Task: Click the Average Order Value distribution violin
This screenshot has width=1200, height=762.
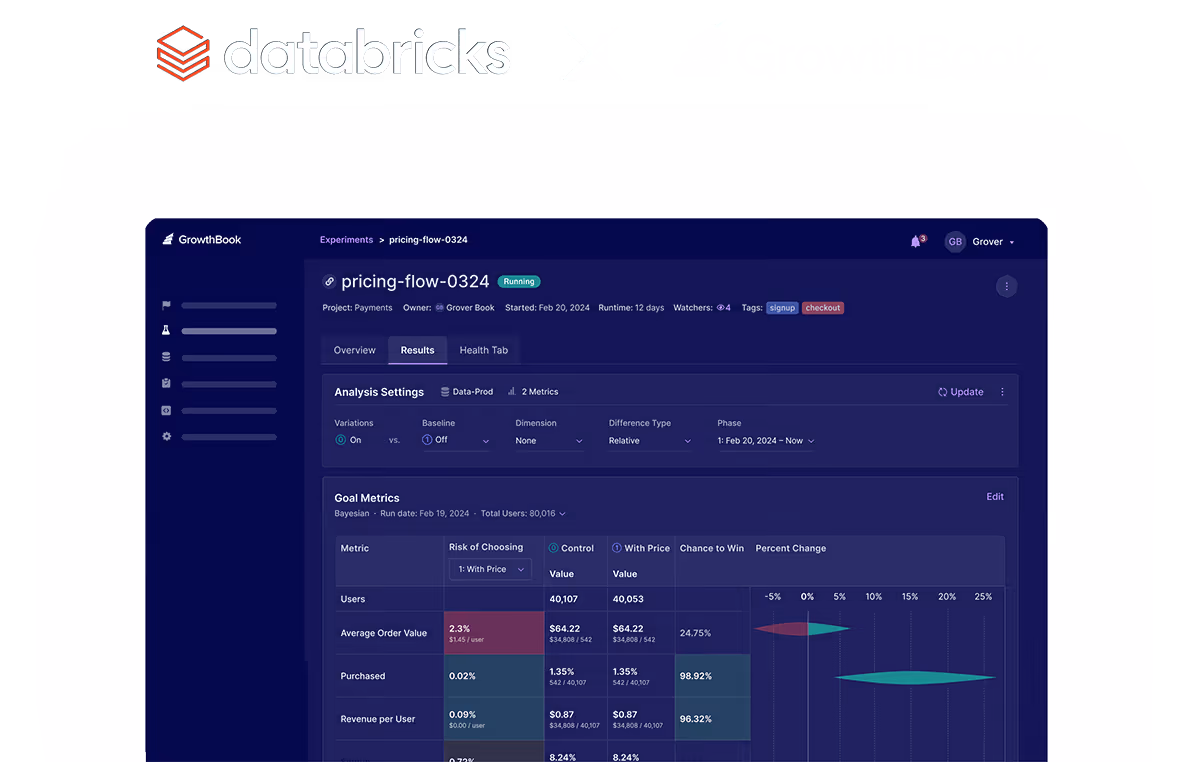Action: [x=801, y=629]
